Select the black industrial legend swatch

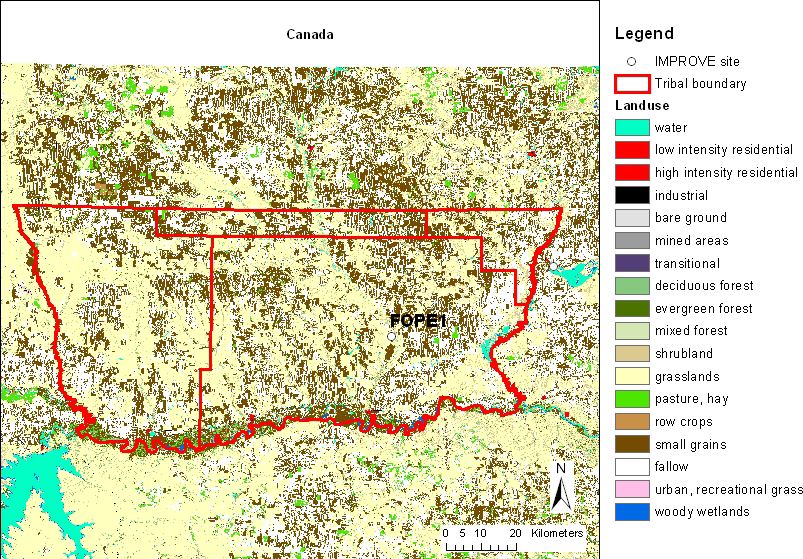pos(632,195)
